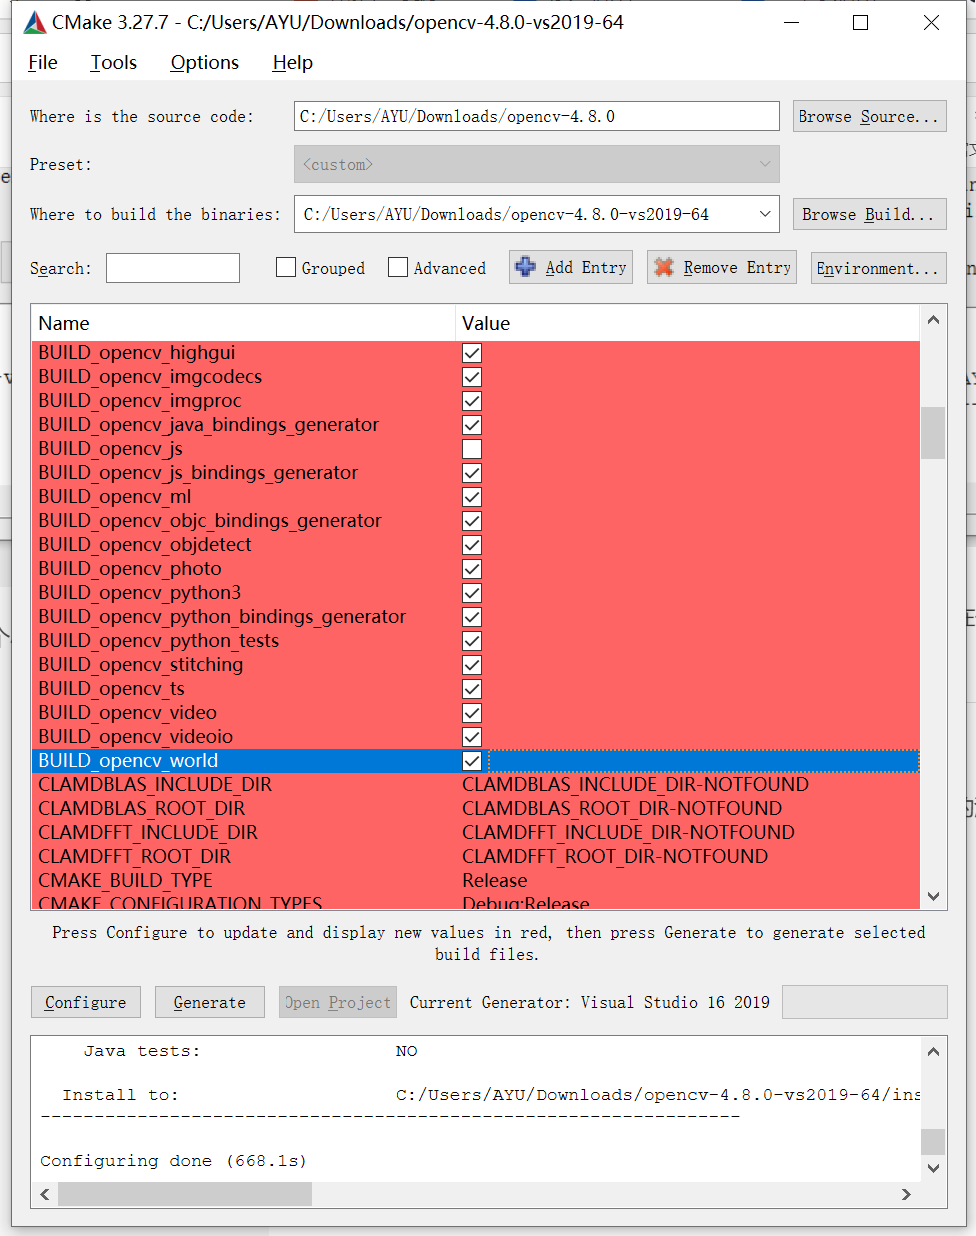
Task: Enable the Advanced checkbox
Action: point(398,267)
